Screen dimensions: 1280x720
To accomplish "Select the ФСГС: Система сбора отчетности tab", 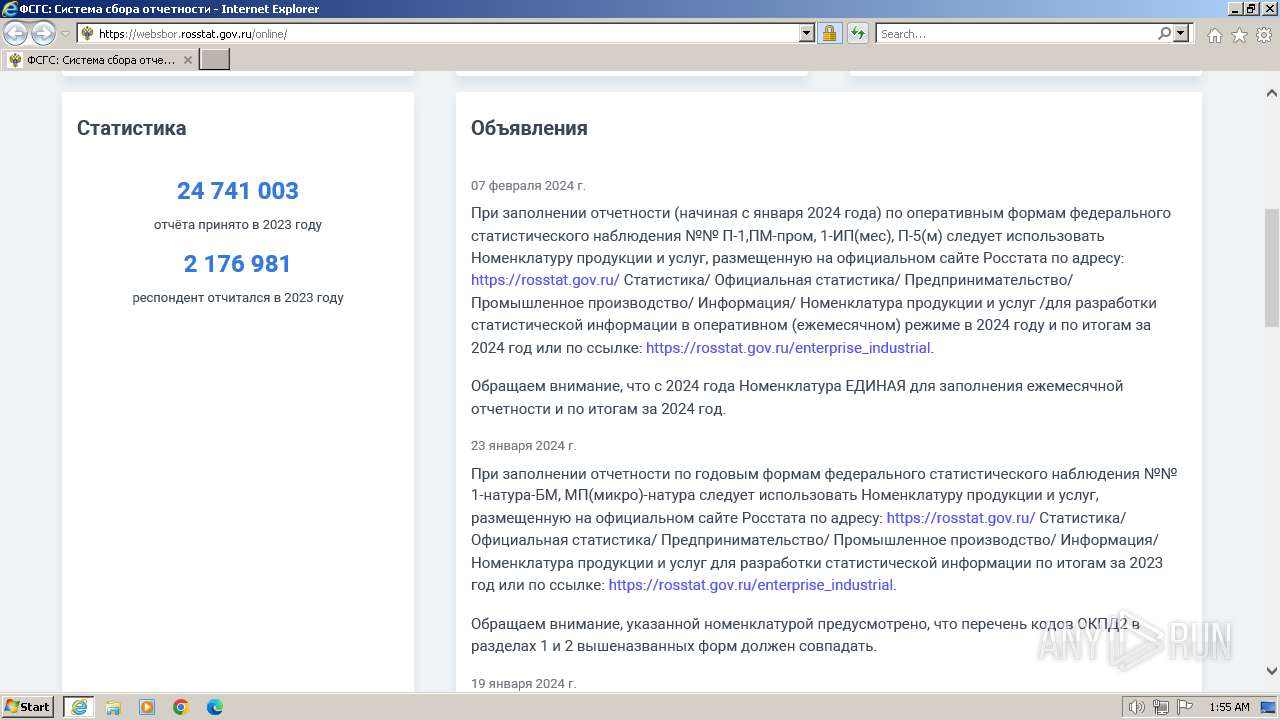I will [100, 60].
